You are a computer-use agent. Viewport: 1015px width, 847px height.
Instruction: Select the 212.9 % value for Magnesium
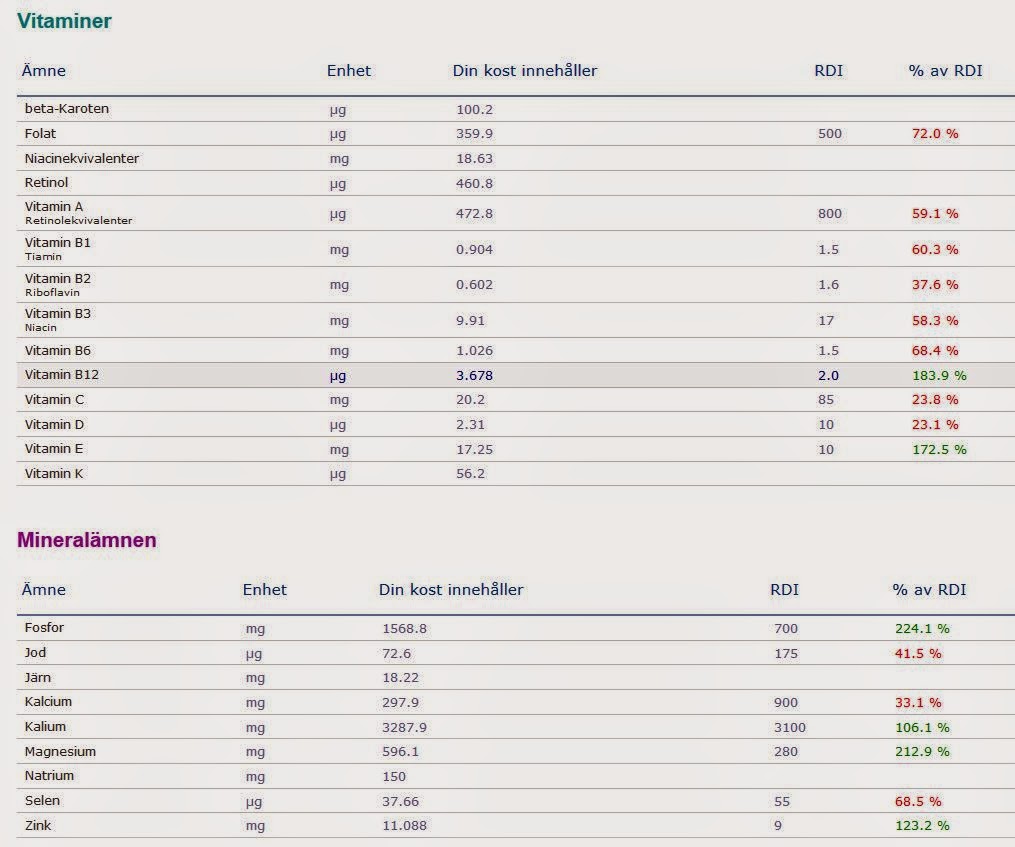922,752
